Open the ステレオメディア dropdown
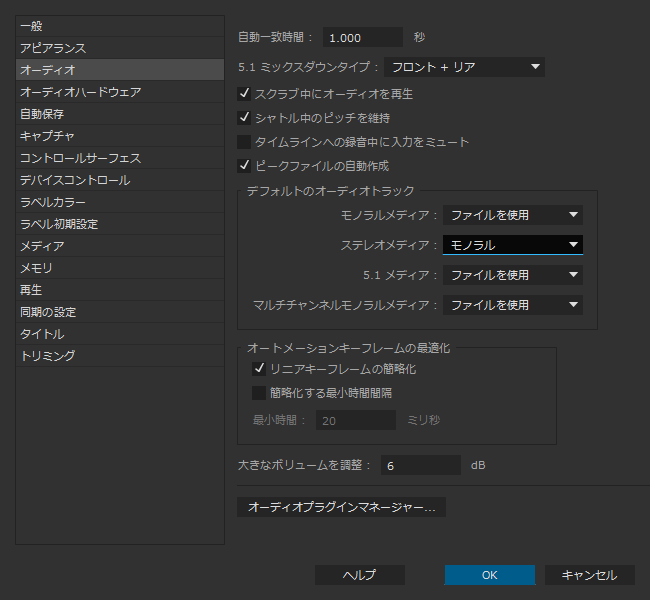Screen dimensions: 650x600 (513, 245)
